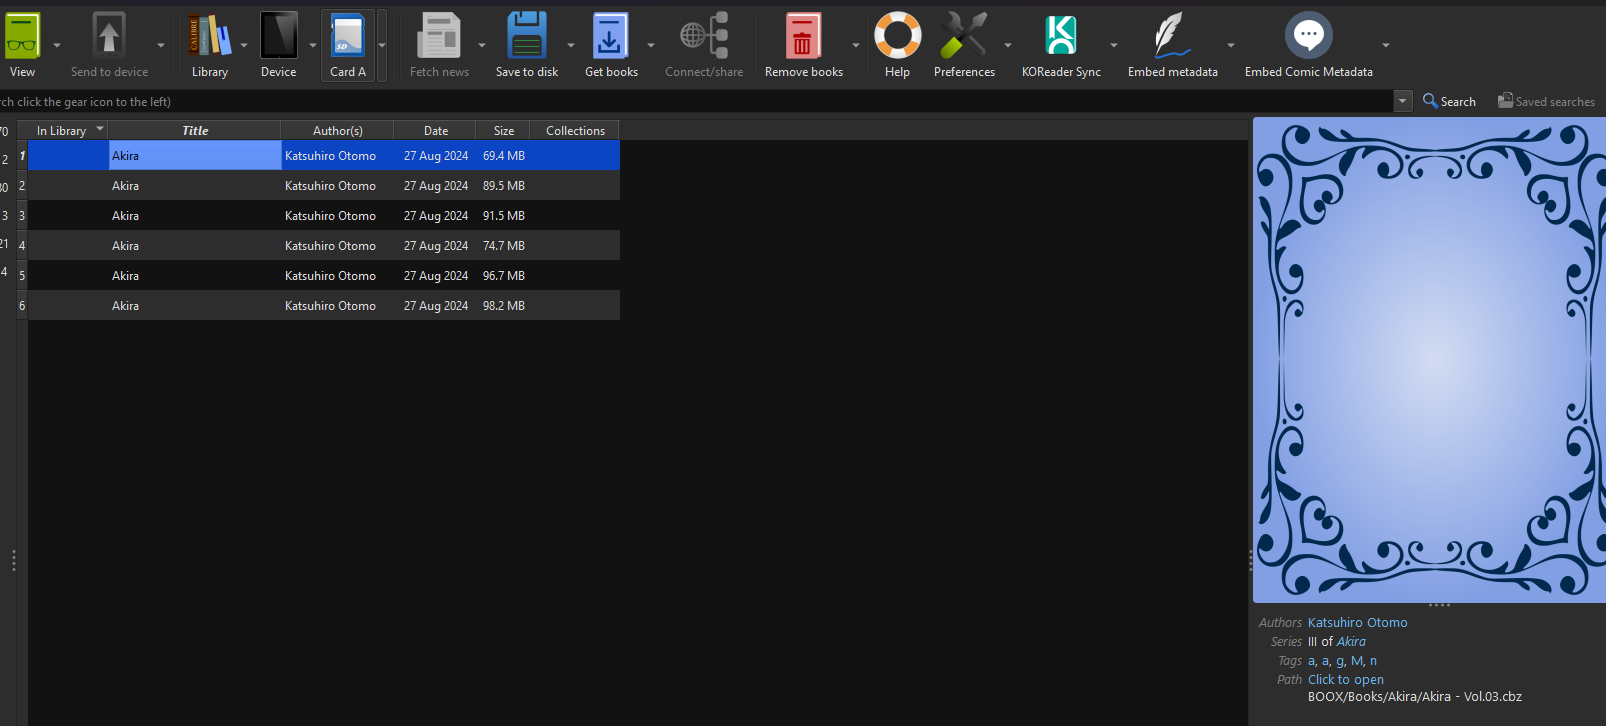Image resolution: width=1606 pixels, height=726 pixels.
Task: Select the 98.2 MB size cell
Action: 504,306
